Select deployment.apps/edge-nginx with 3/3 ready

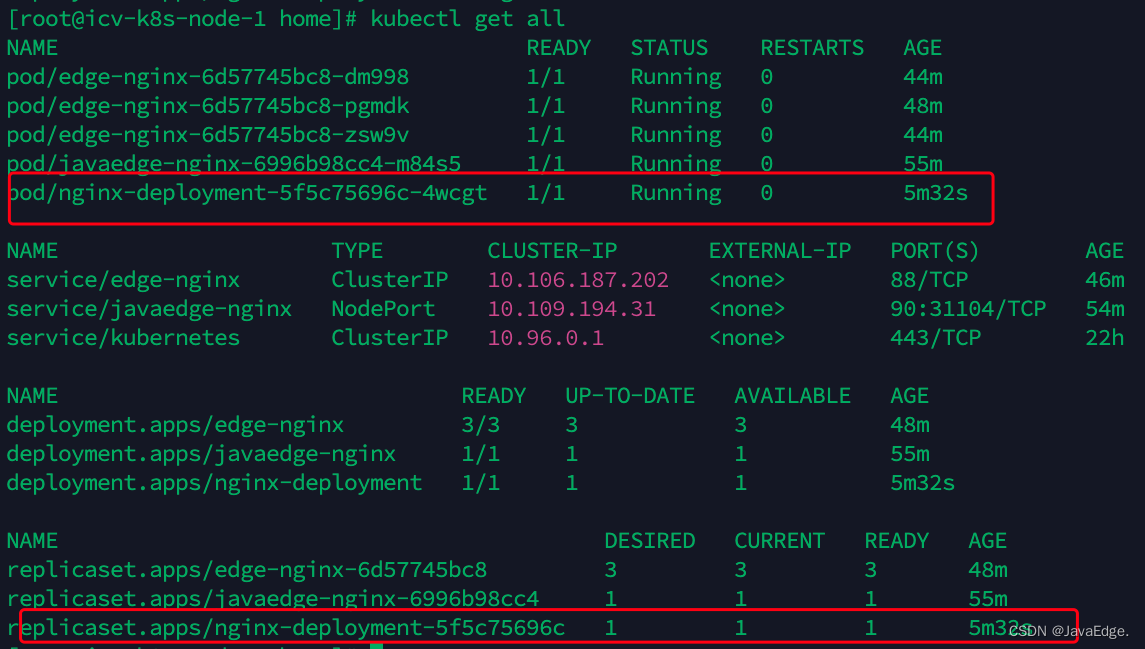(x=175, y=424)
